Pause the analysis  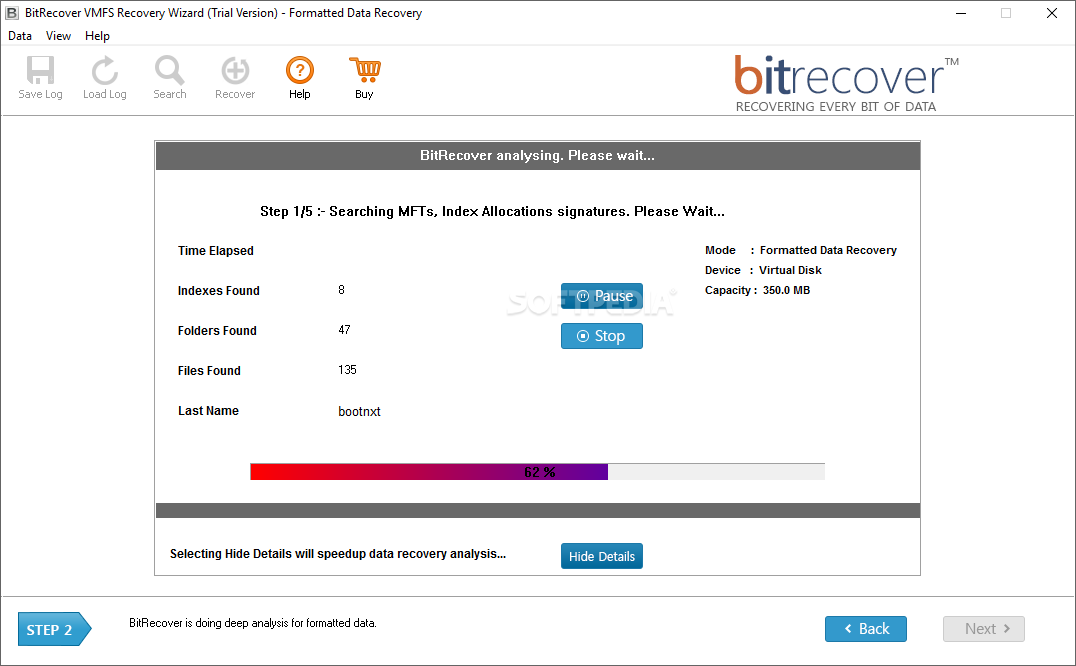tap(602, 296)
